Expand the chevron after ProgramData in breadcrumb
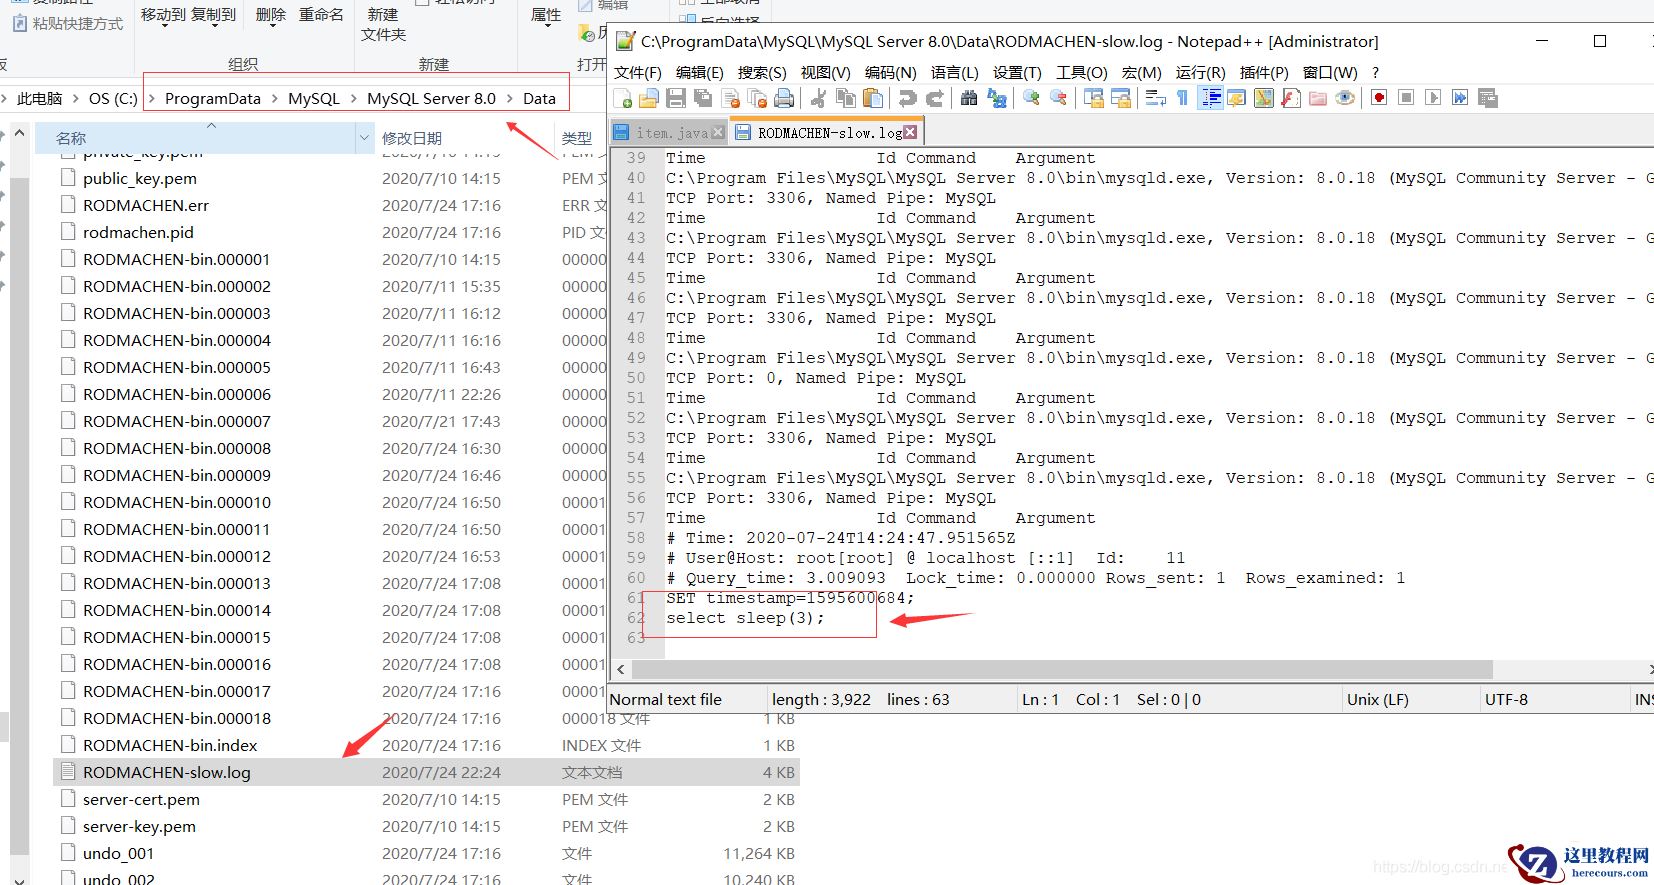The width and height of the screenshot is (1654, 885). [274, 99]
